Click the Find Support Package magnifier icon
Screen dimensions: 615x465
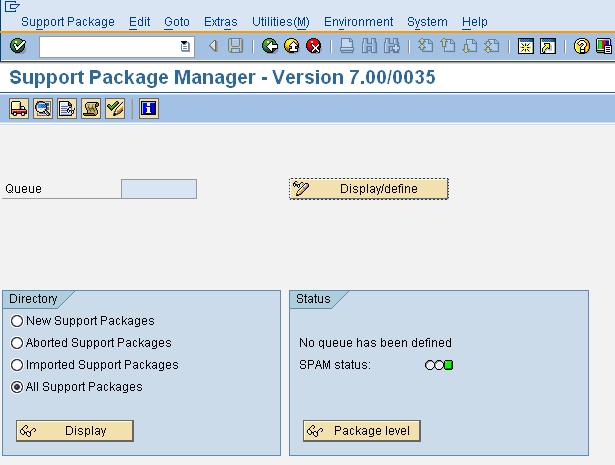point(43,108)
